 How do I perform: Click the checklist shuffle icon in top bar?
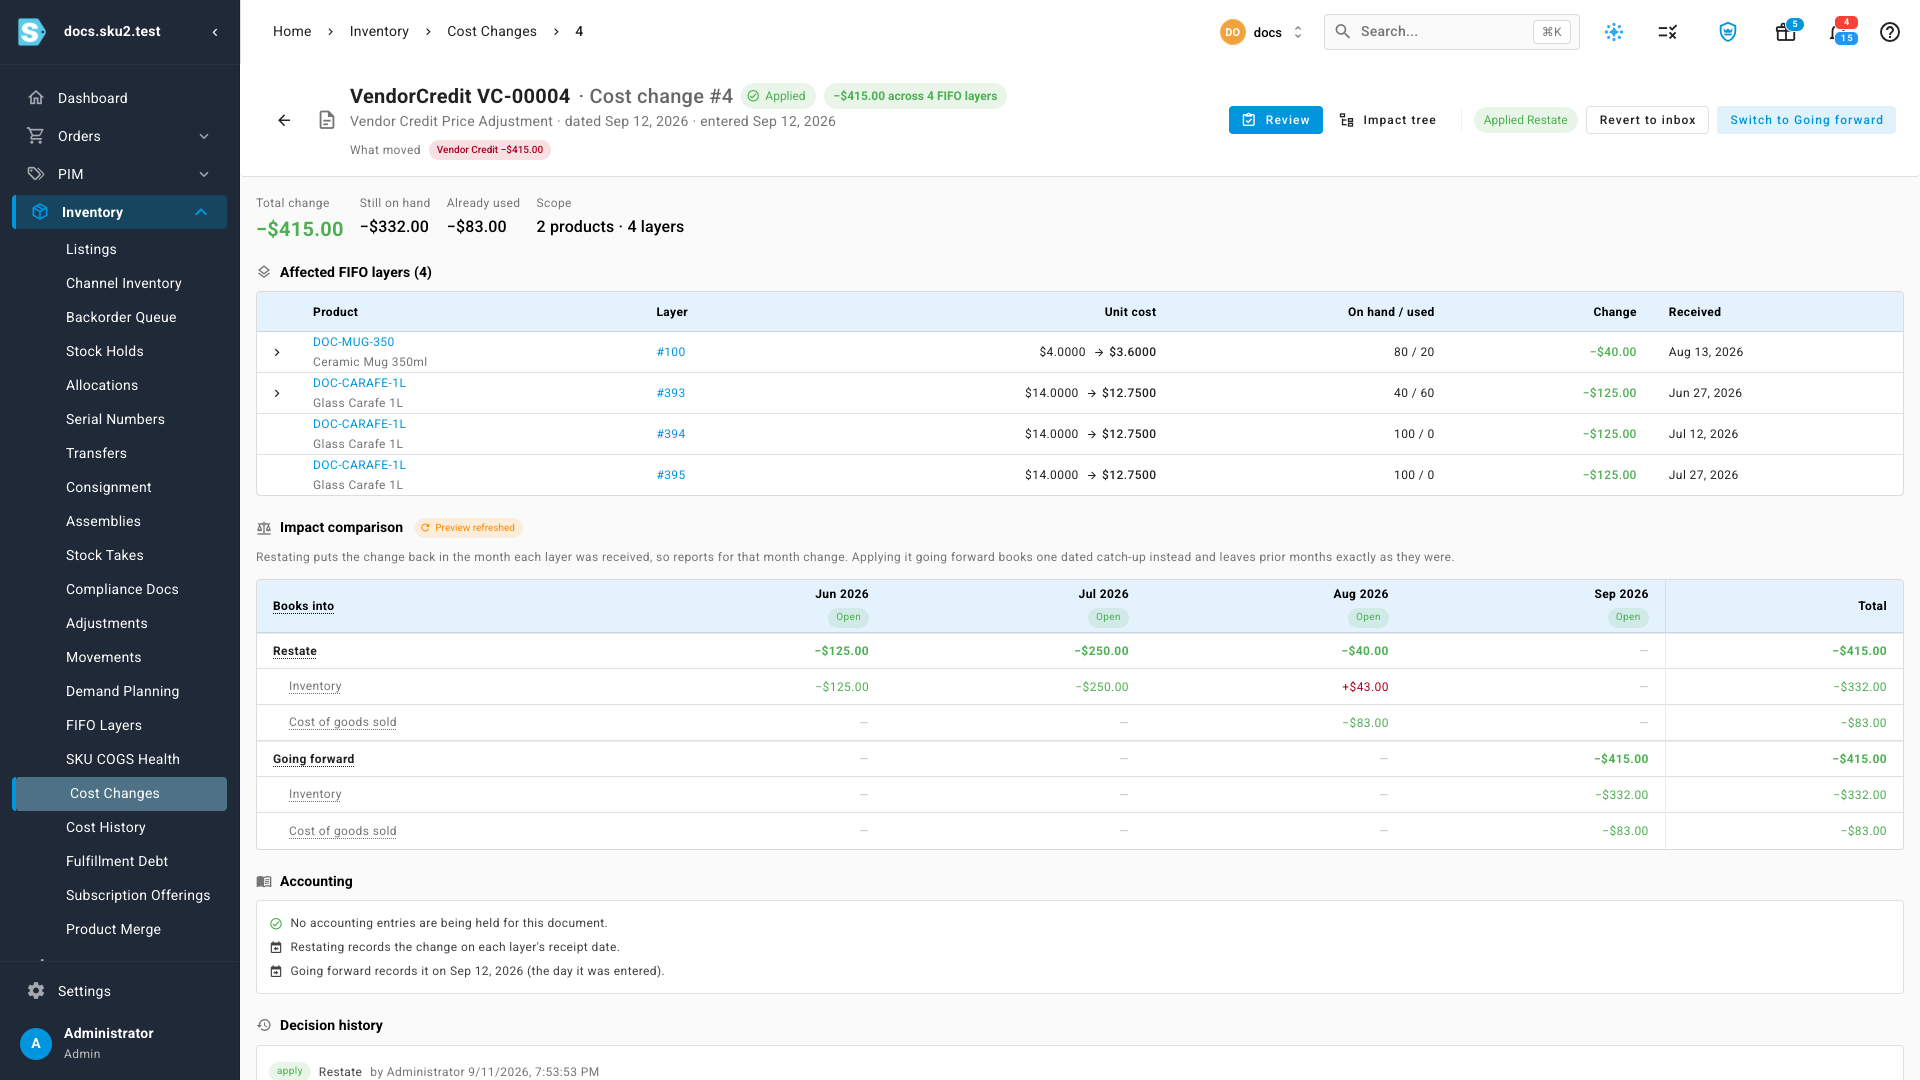[1667, 32]
